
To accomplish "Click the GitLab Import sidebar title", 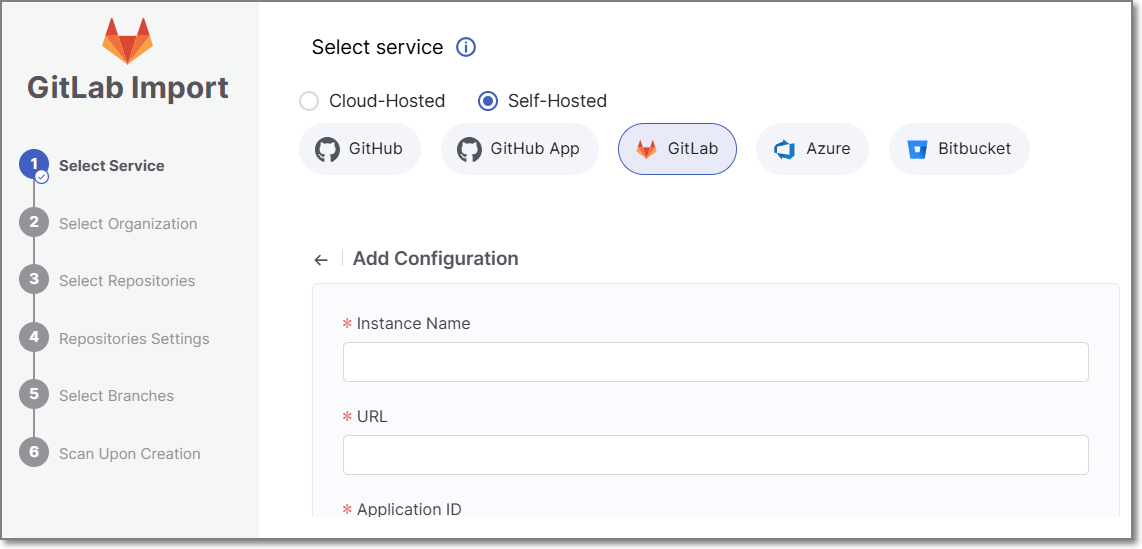I will coord(128,88).
